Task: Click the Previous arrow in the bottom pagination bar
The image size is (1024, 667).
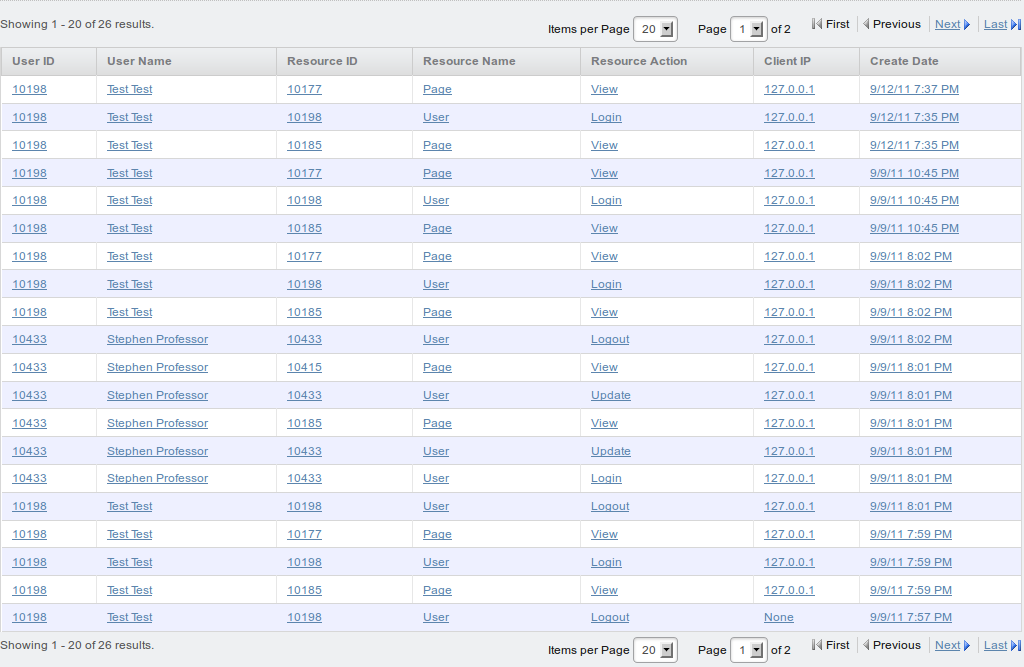Action: tap(866, 645)
